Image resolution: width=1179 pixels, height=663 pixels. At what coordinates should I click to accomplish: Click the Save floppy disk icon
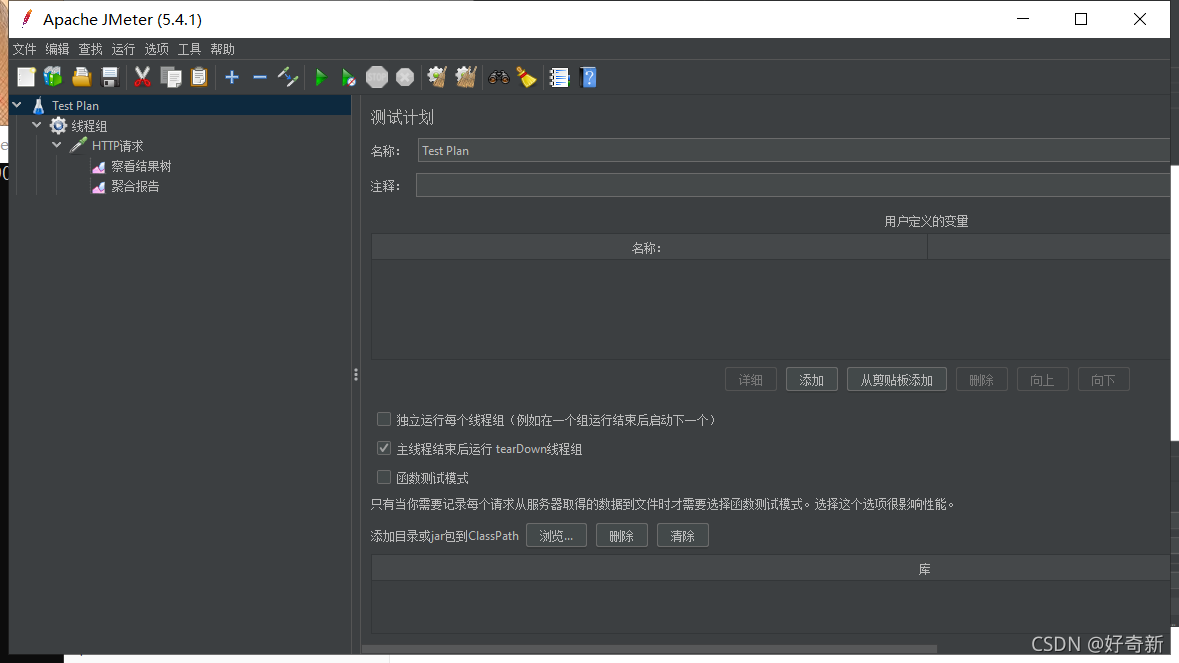[x=110, y=77]
